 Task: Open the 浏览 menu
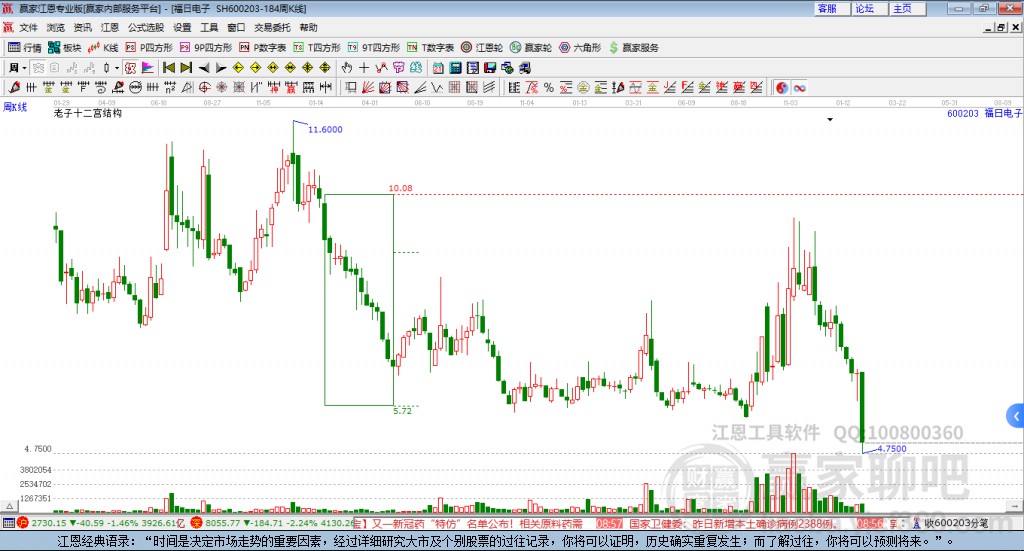[x=56, y=27]
